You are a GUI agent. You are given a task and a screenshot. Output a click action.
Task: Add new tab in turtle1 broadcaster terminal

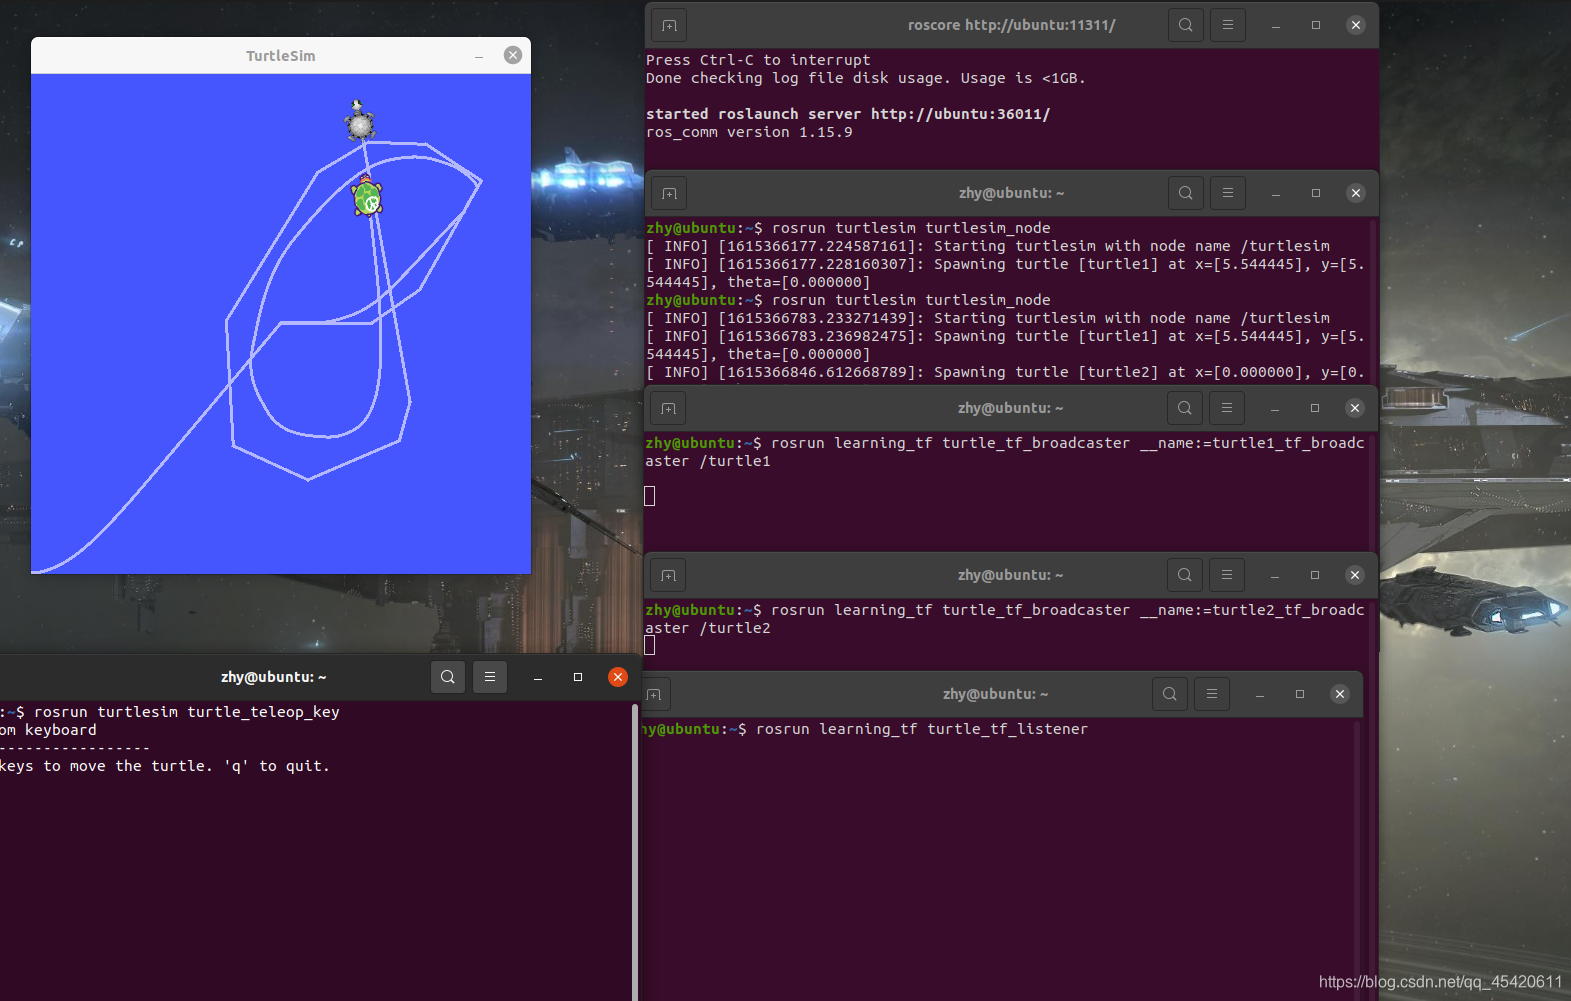pyautogui.click(x=668, y=408)
